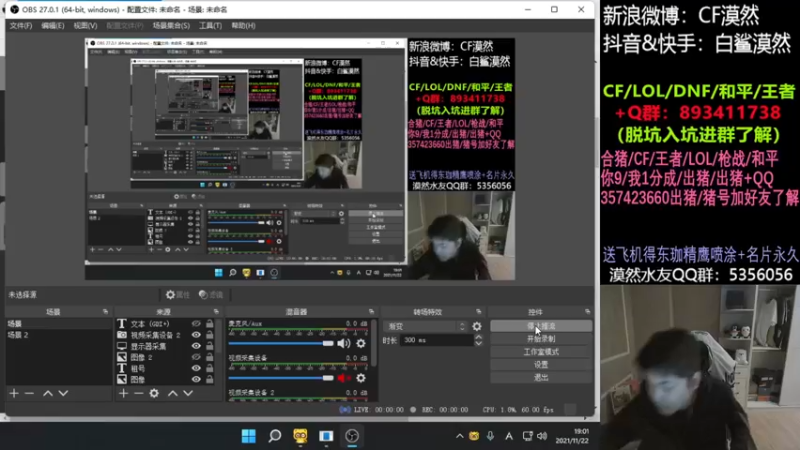Enable 工作室模式 studio mode
The height and width of the screenshot is (450, 800).
[541, 352]
